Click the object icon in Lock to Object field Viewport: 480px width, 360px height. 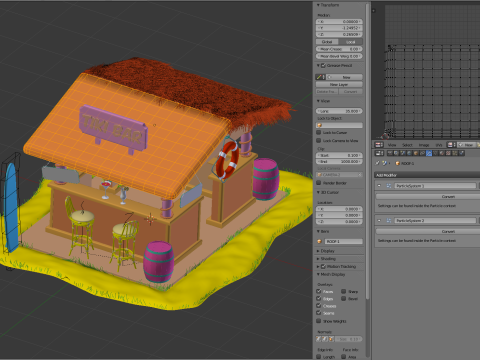[319, 125]
